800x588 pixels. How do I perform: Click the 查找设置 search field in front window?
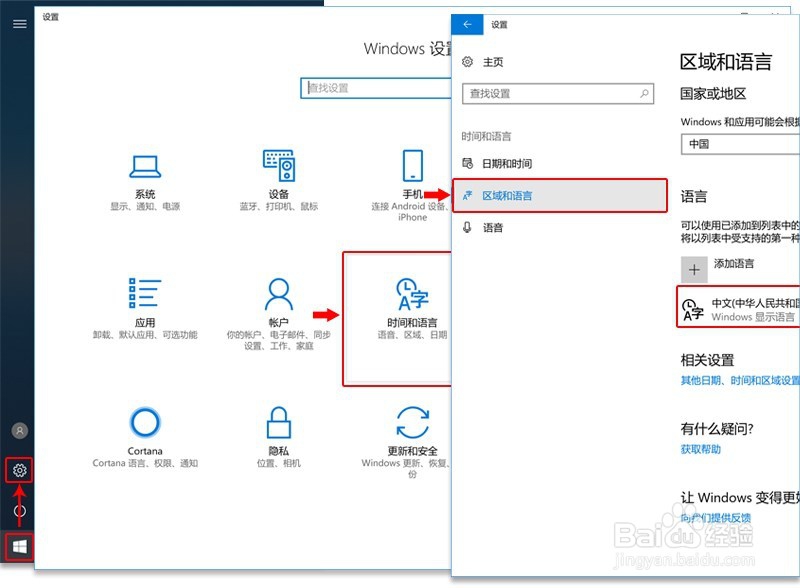click(558, 93)
